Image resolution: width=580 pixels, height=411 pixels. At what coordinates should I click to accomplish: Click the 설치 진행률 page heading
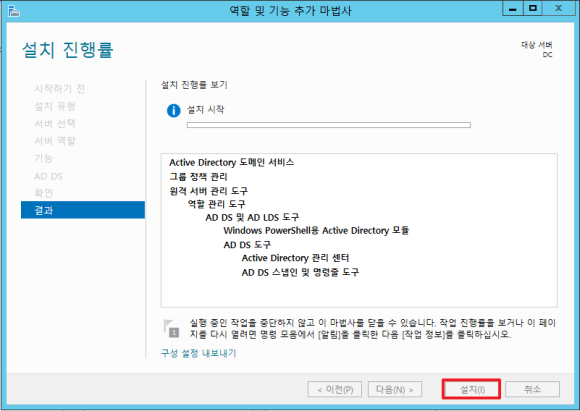coord(68,50)
